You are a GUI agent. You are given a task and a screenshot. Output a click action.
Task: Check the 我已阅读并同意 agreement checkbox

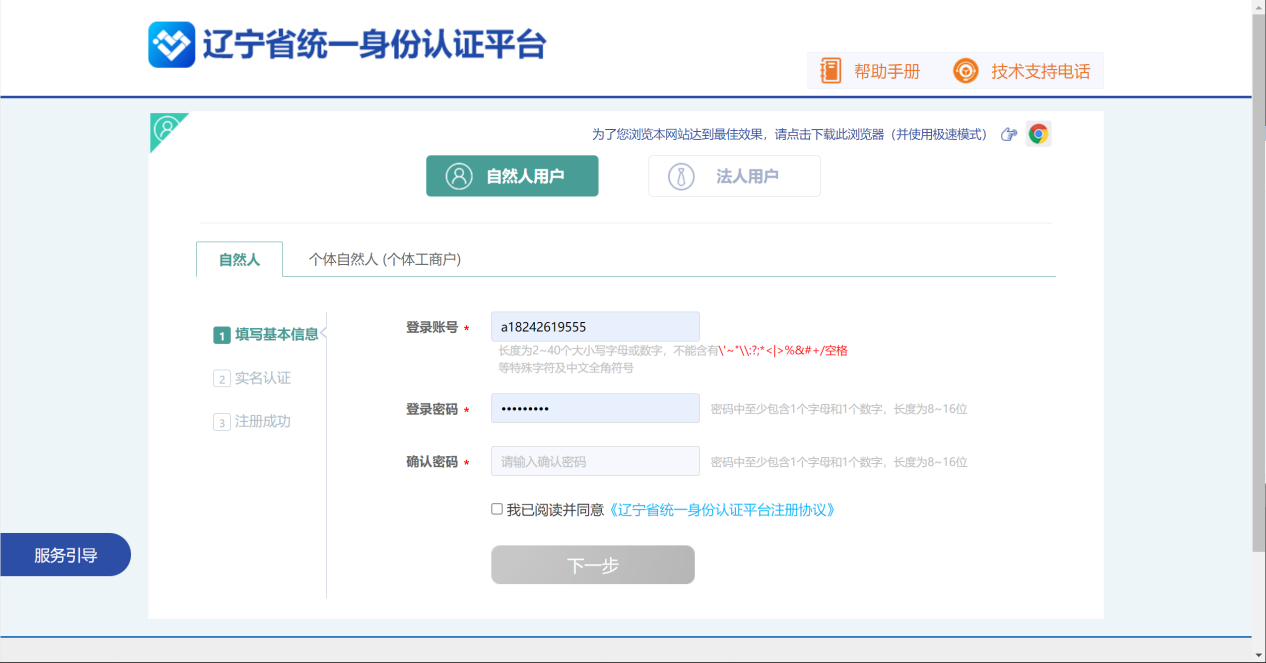coord(497,509)
